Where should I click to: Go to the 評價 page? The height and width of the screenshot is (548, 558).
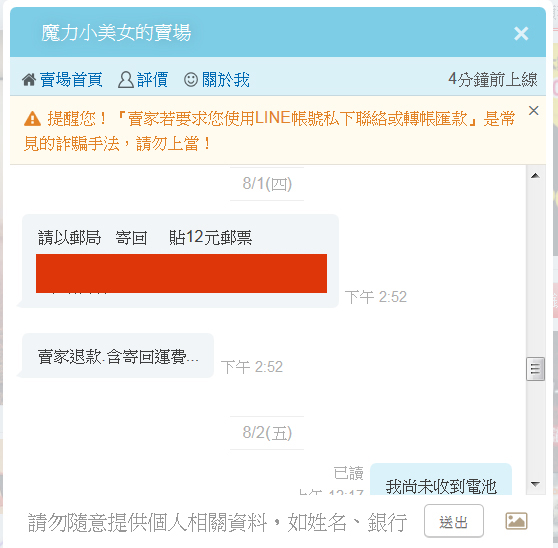[152, 79]
